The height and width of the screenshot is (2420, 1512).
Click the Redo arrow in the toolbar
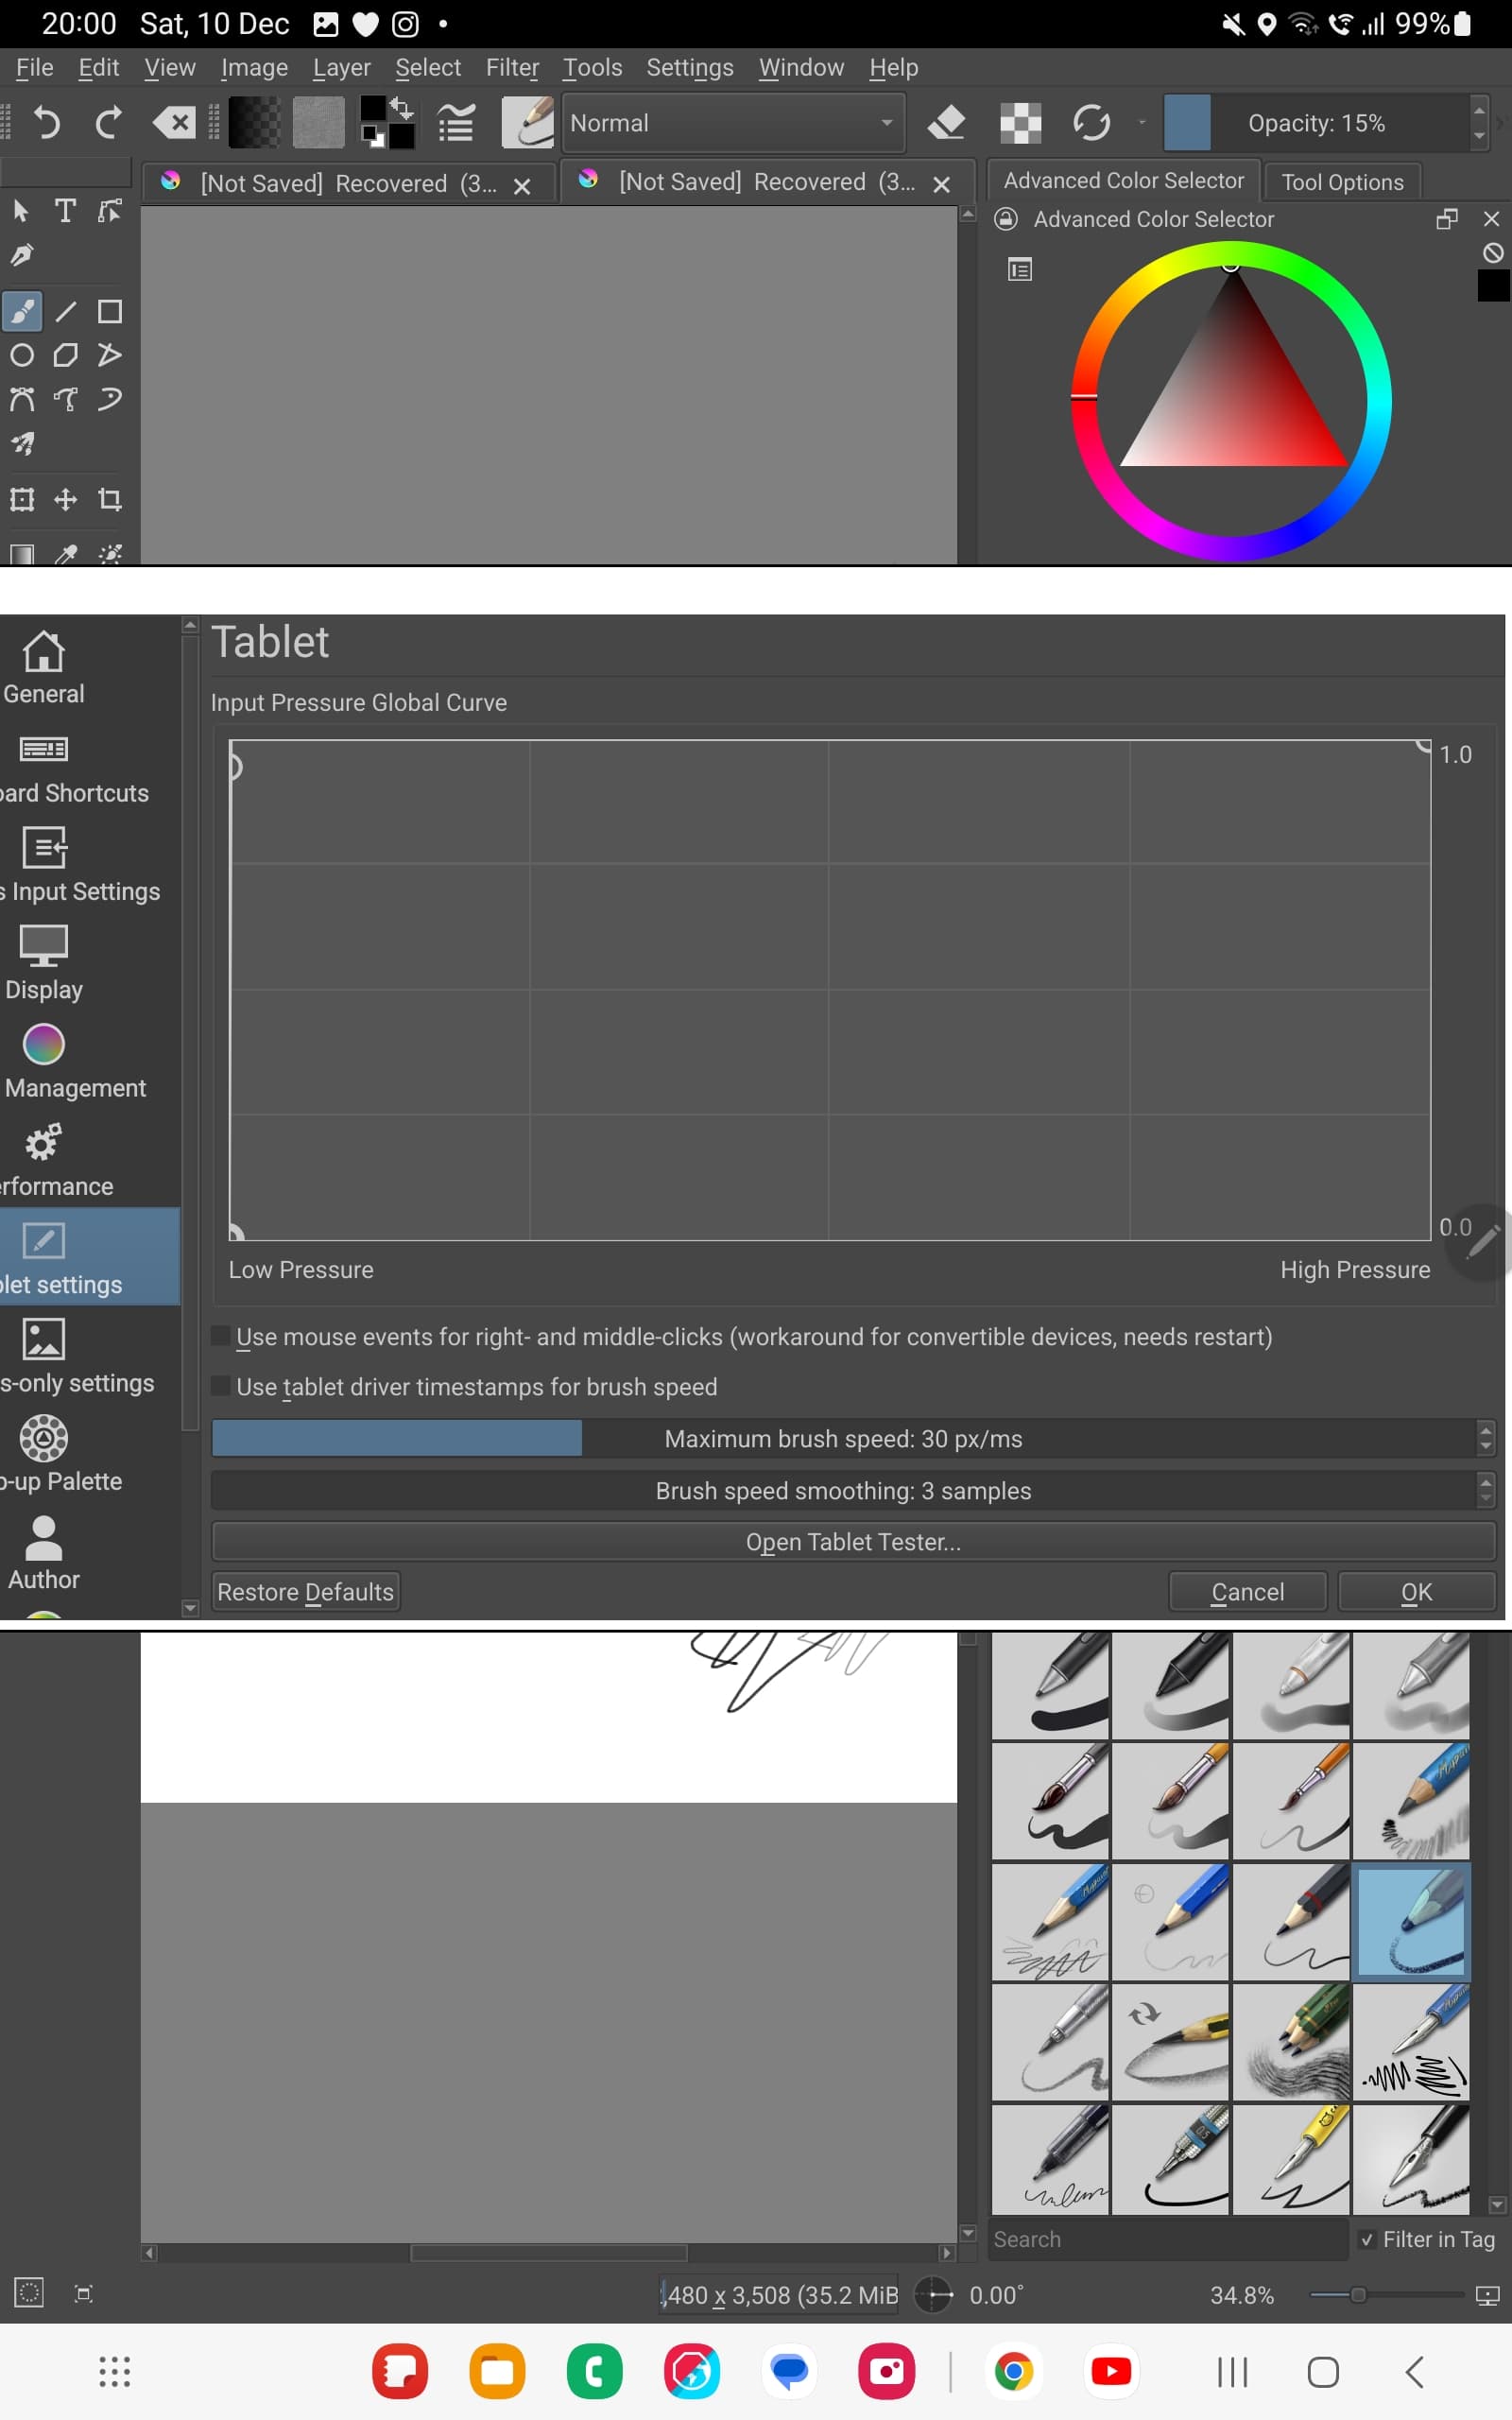pos(108,123)
